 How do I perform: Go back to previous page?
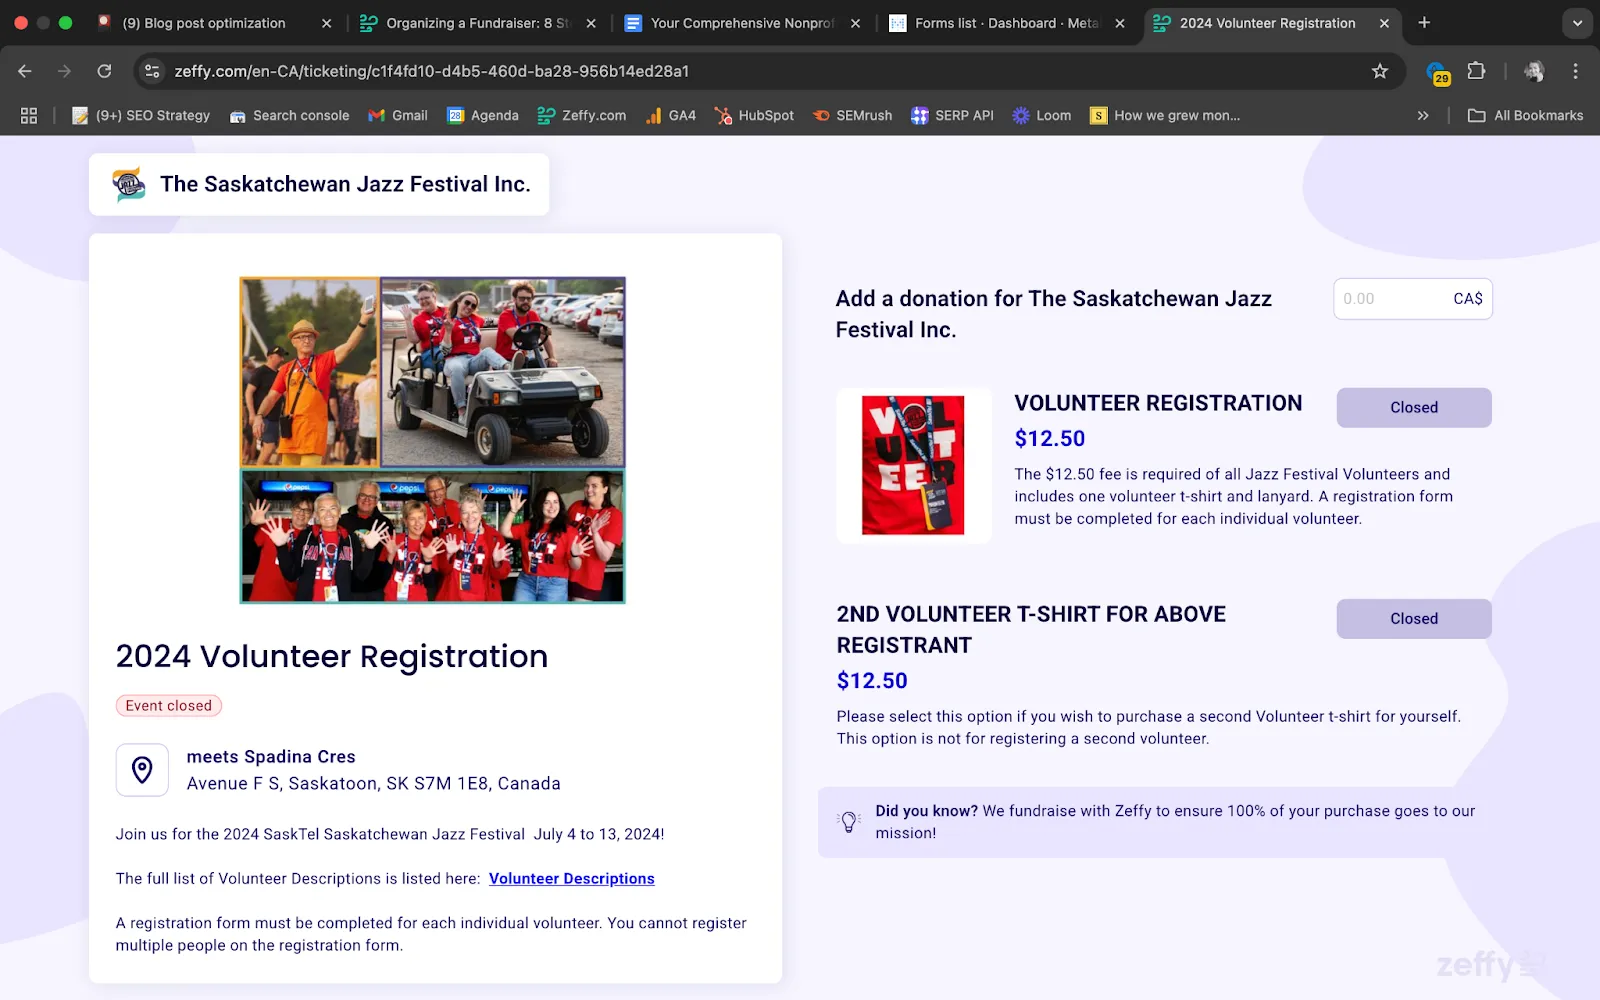pyautogui.click(x=25, y=71)
